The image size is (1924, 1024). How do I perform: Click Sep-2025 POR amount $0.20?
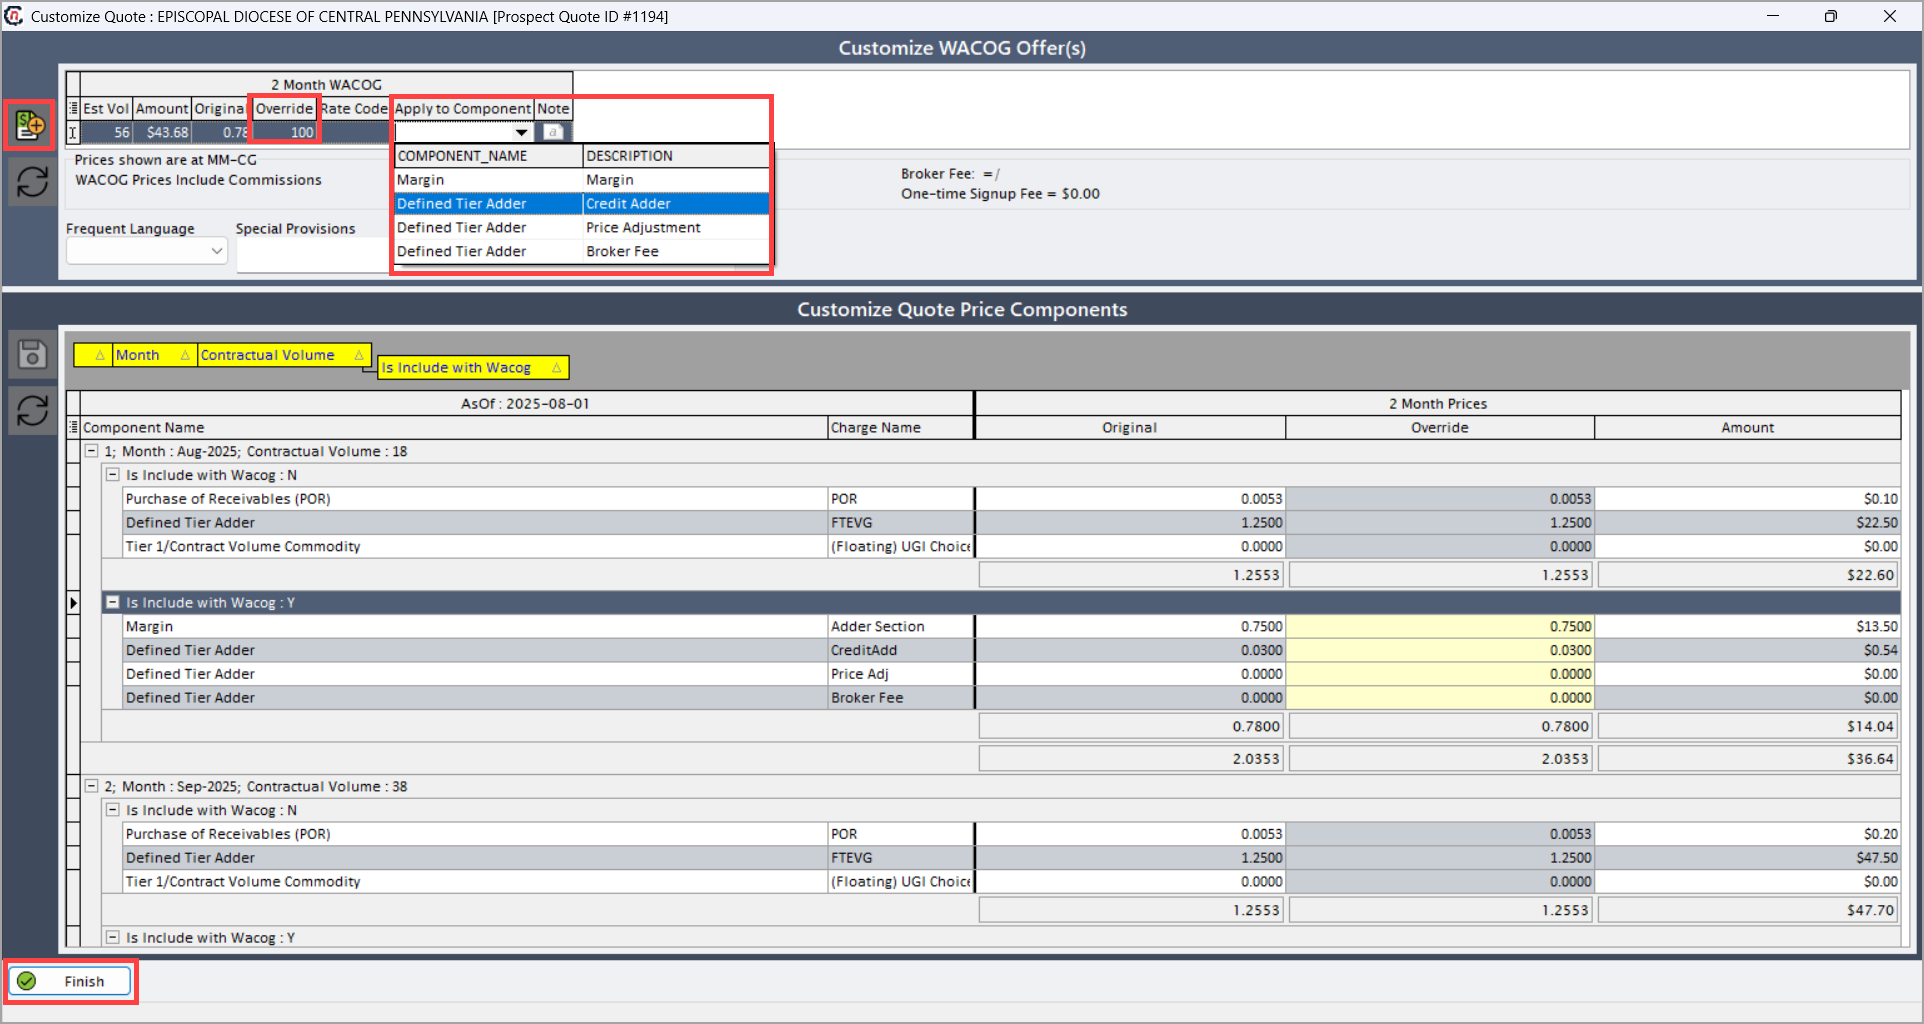click(x=1747, y=834)
